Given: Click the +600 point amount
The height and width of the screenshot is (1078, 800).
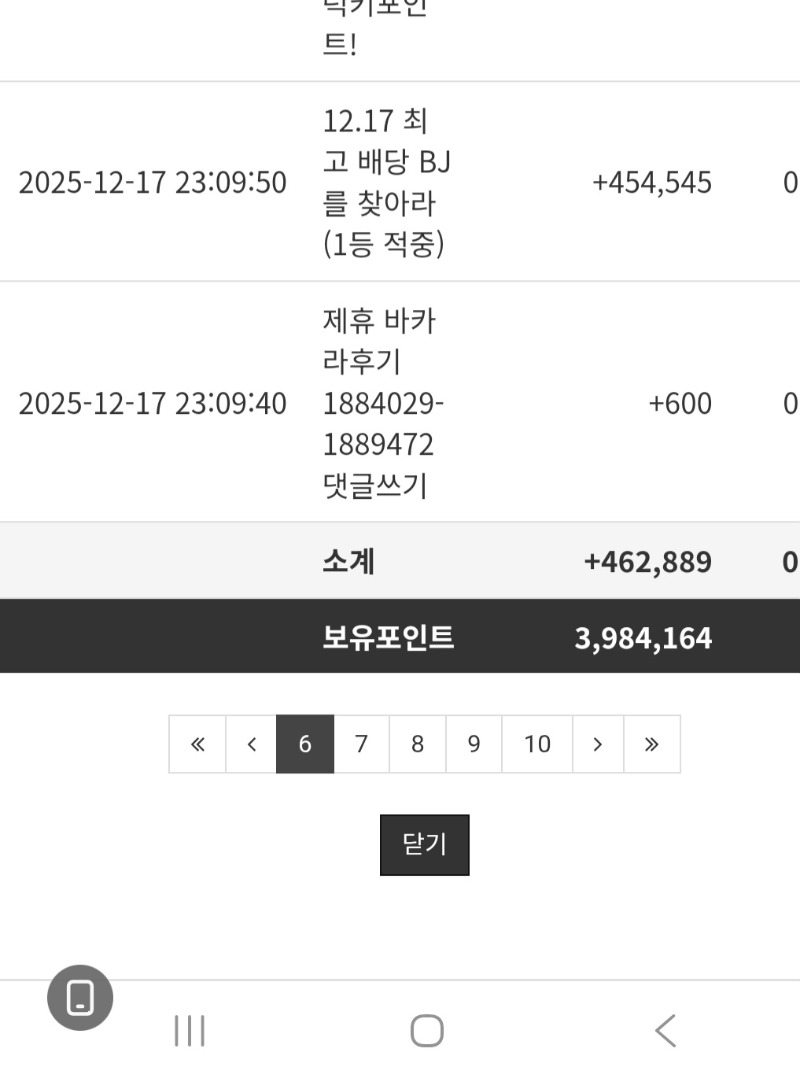Looking at the screenshot, I should (x=680, y=403).
